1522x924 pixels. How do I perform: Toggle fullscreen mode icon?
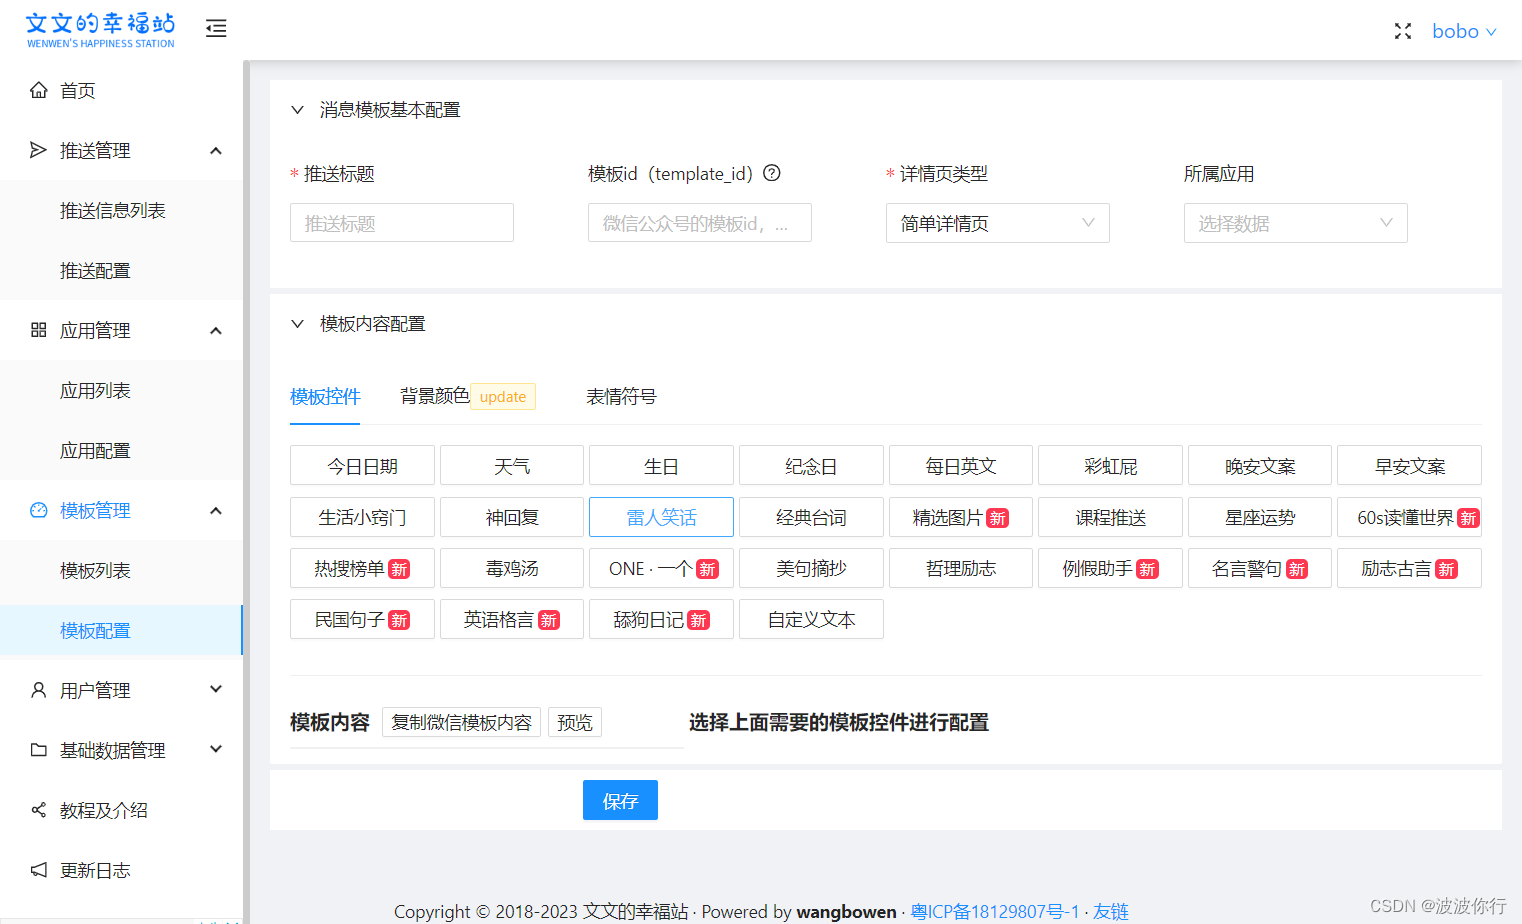(1403, 31)
